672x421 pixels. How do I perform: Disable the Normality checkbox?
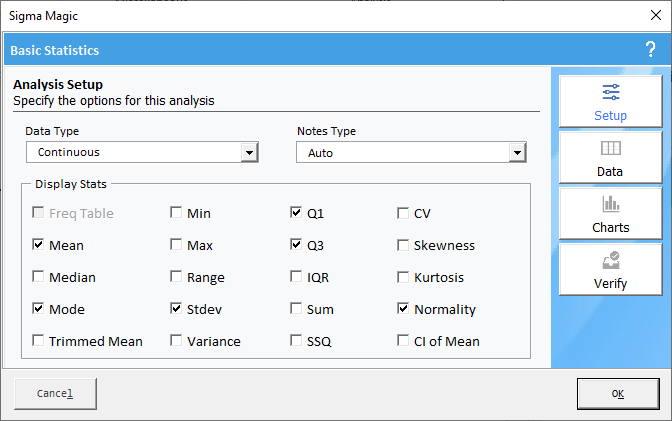click(x=403, y=309)
